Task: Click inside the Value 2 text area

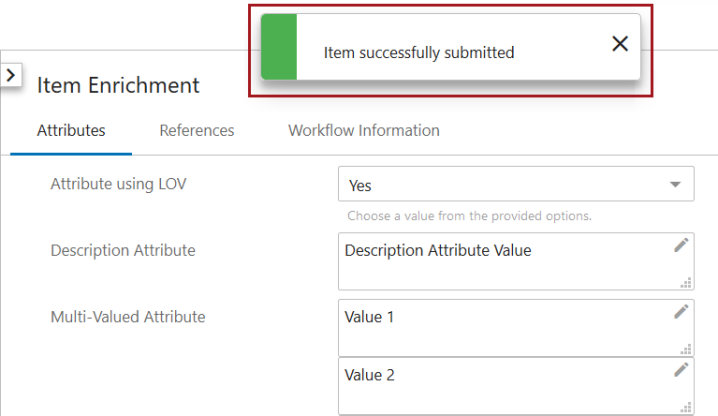Action: coord(516,386)
